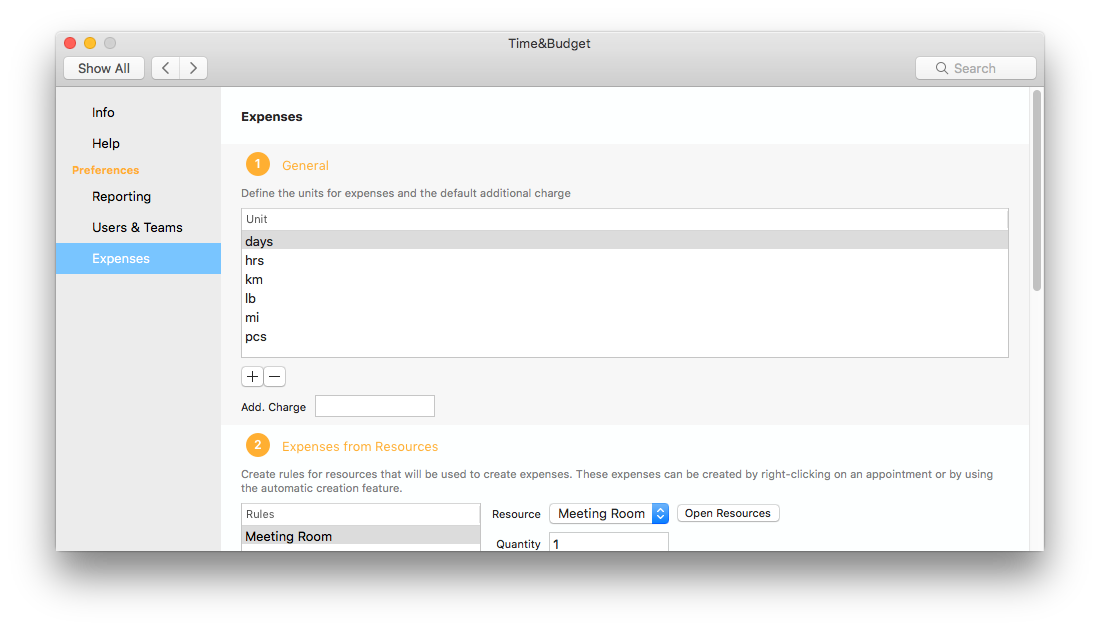Open the Help section in the sidebar
The image size is (1100, 631).
pyautogui.click(x=106, y=143)
